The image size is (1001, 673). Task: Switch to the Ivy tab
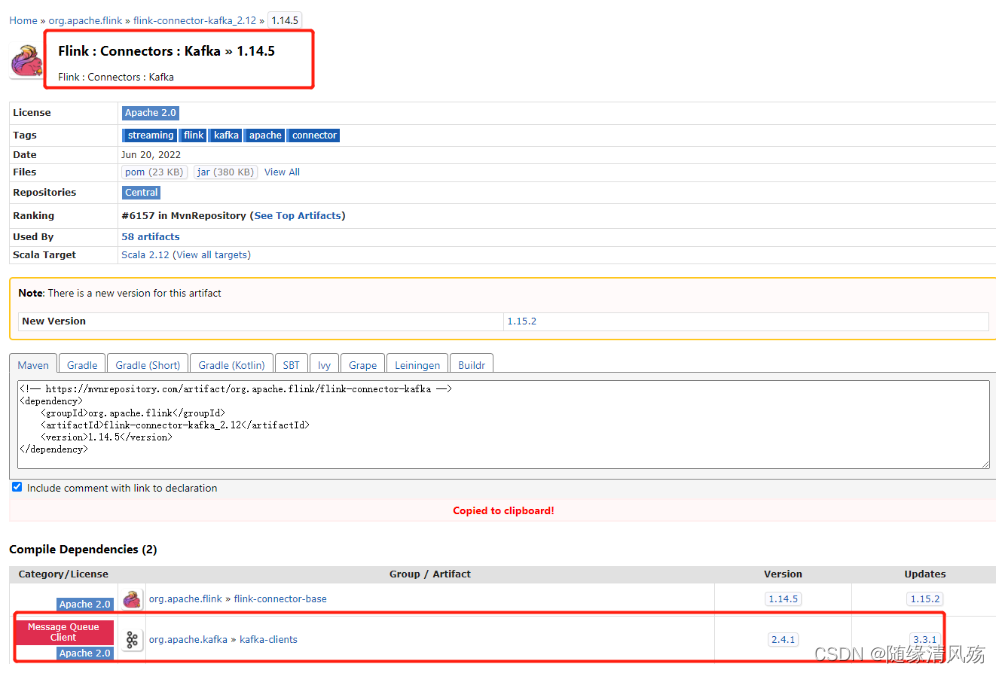click(x=324, y=365)
